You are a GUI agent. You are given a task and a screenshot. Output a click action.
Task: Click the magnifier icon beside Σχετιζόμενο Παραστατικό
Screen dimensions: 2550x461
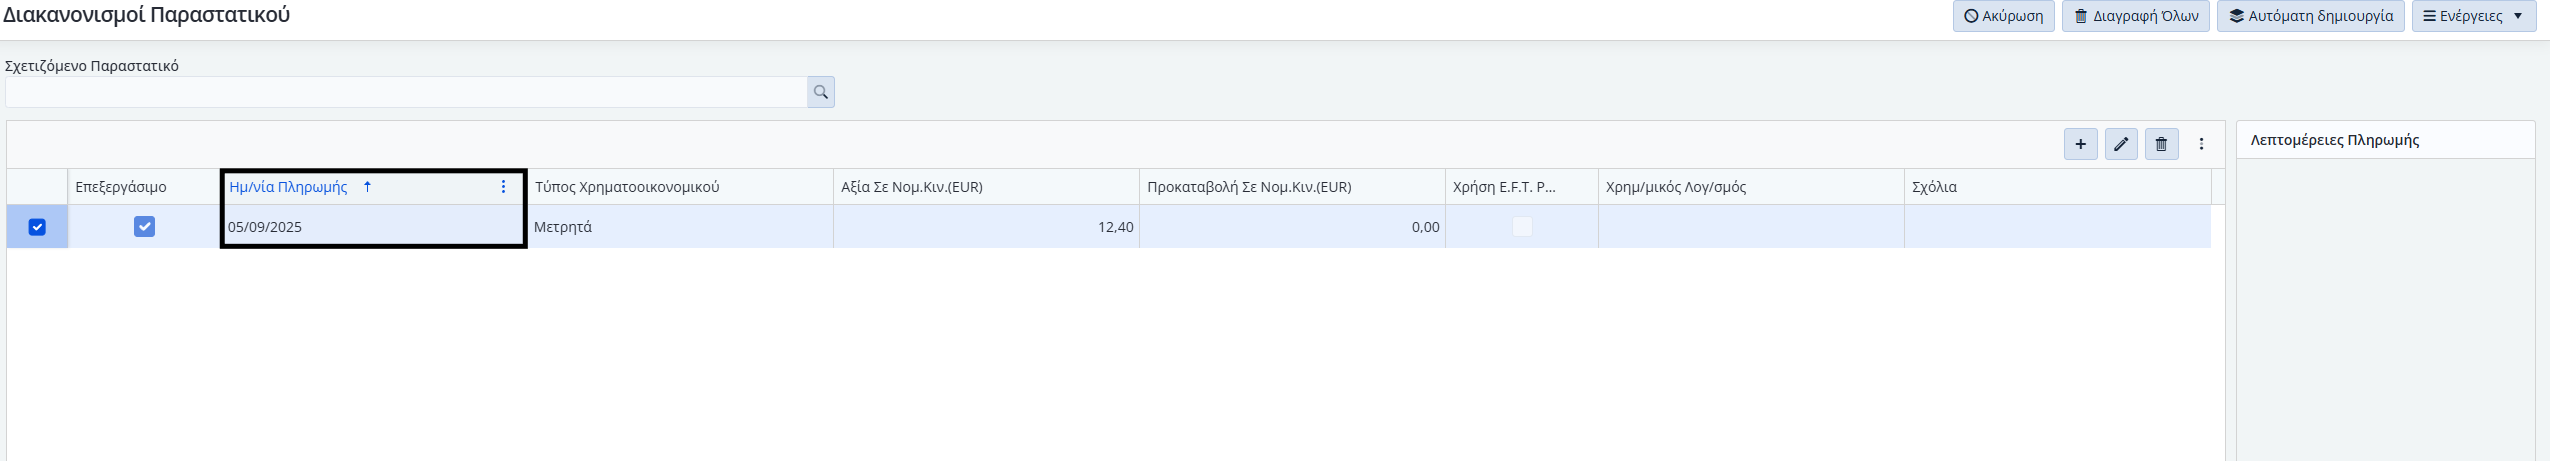point(820,92)
